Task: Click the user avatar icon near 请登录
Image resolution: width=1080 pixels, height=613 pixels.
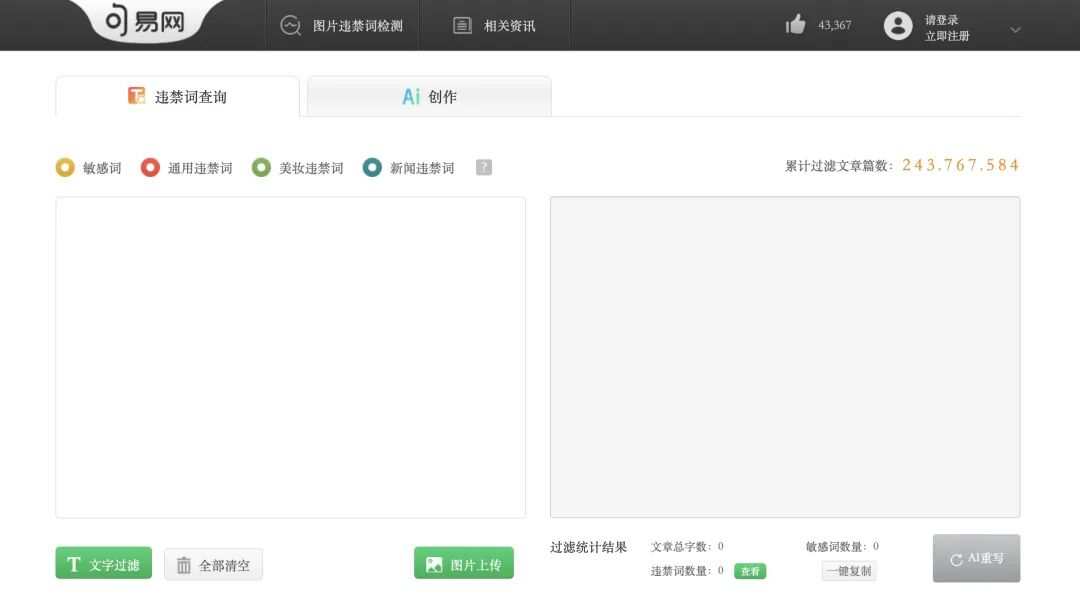Action: click(897, 26)
